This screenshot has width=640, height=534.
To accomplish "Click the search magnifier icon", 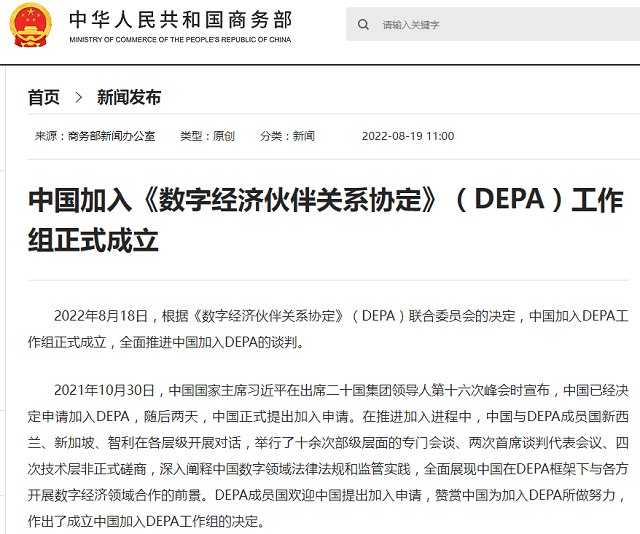I will [363, 24].
